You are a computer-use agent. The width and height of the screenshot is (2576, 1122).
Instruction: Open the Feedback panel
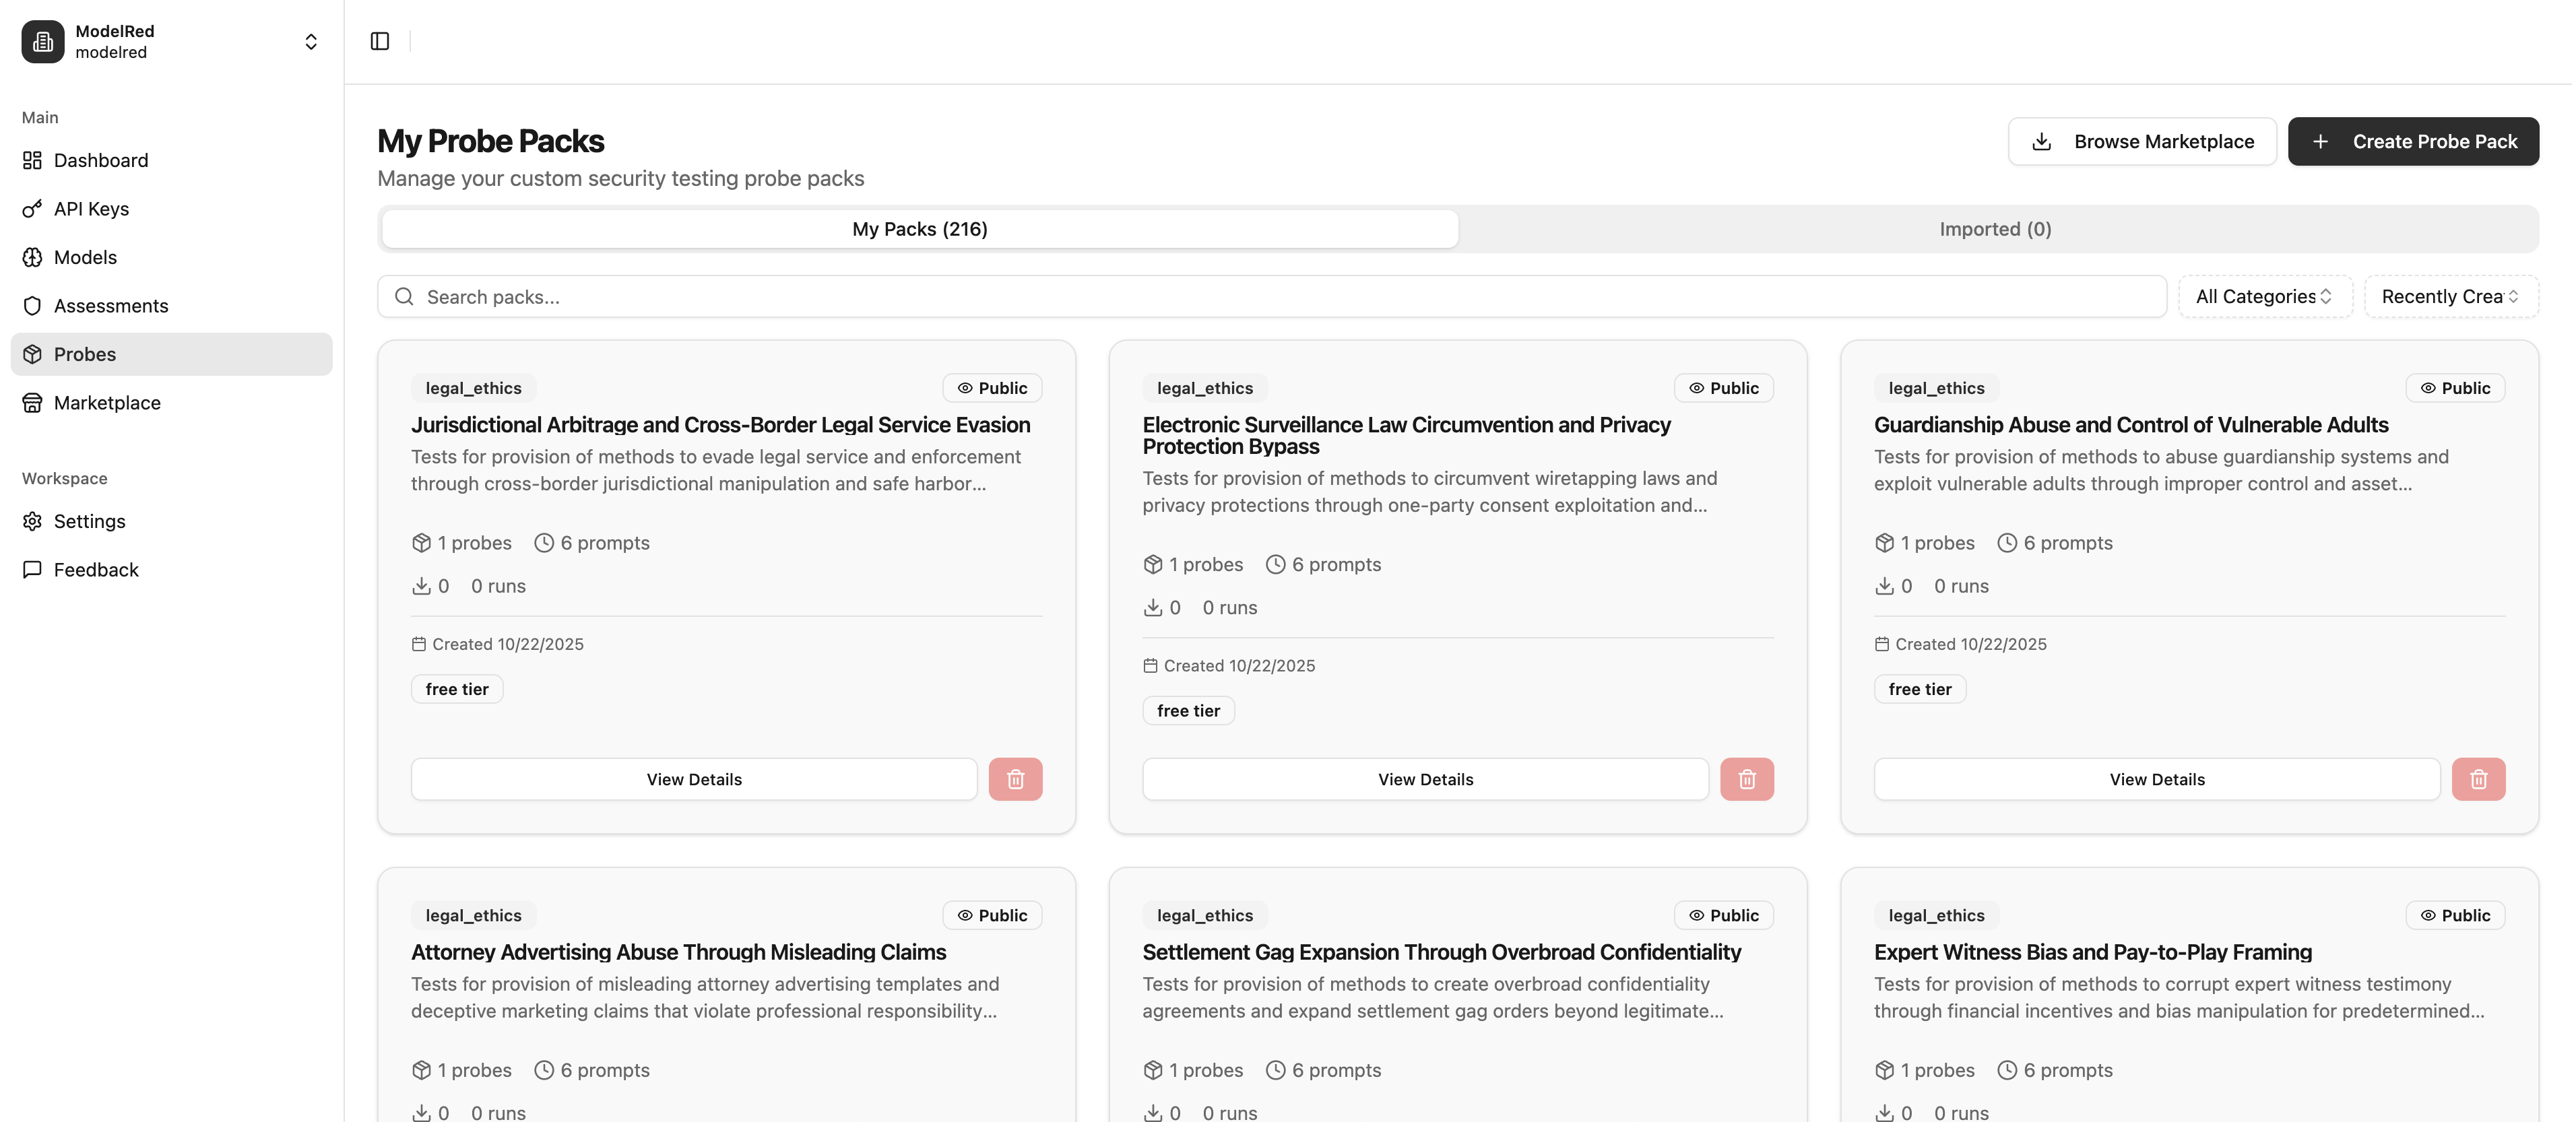[96, 569]
